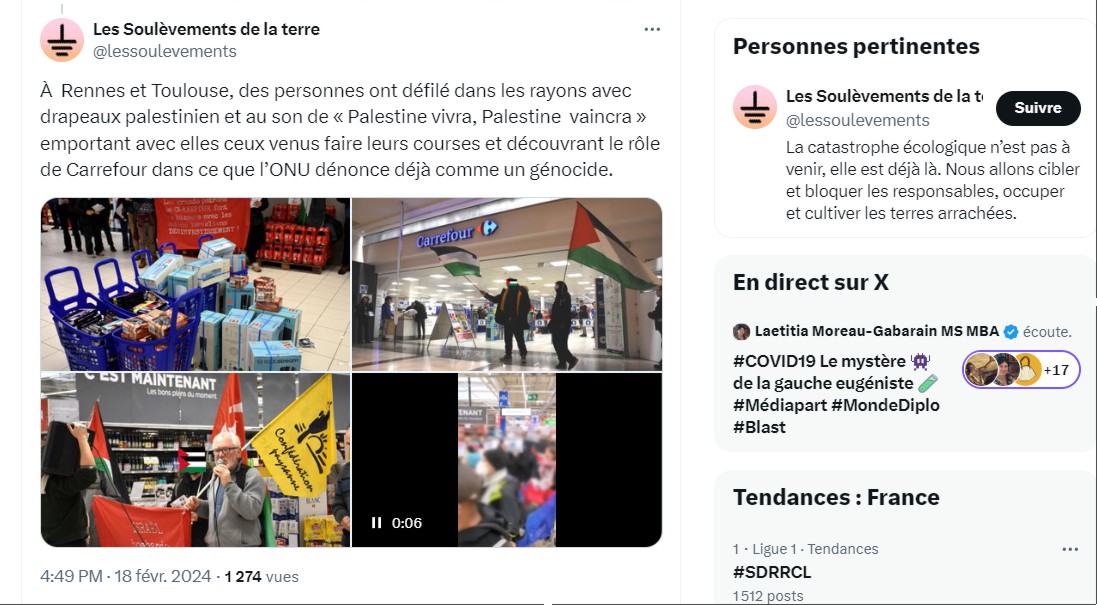Open the Carrefour storefront flags photo

tap(507, 284)
